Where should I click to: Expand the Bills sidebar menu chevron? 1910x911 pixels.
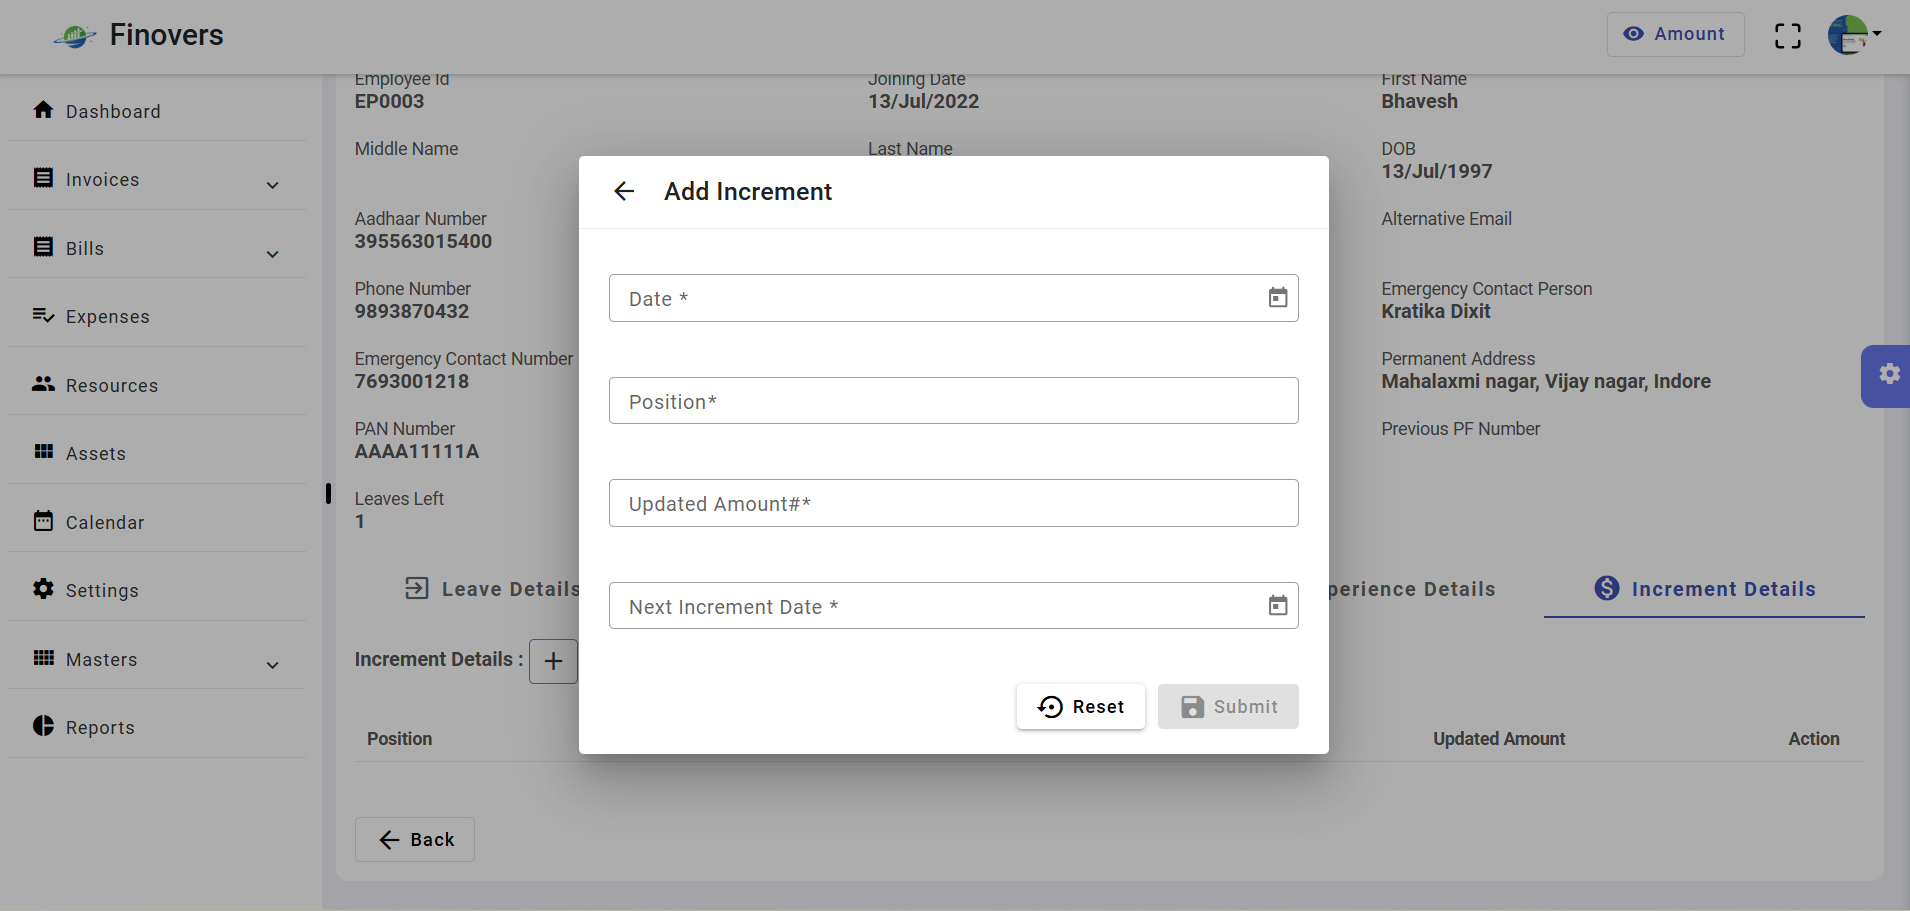pos(272,254)
